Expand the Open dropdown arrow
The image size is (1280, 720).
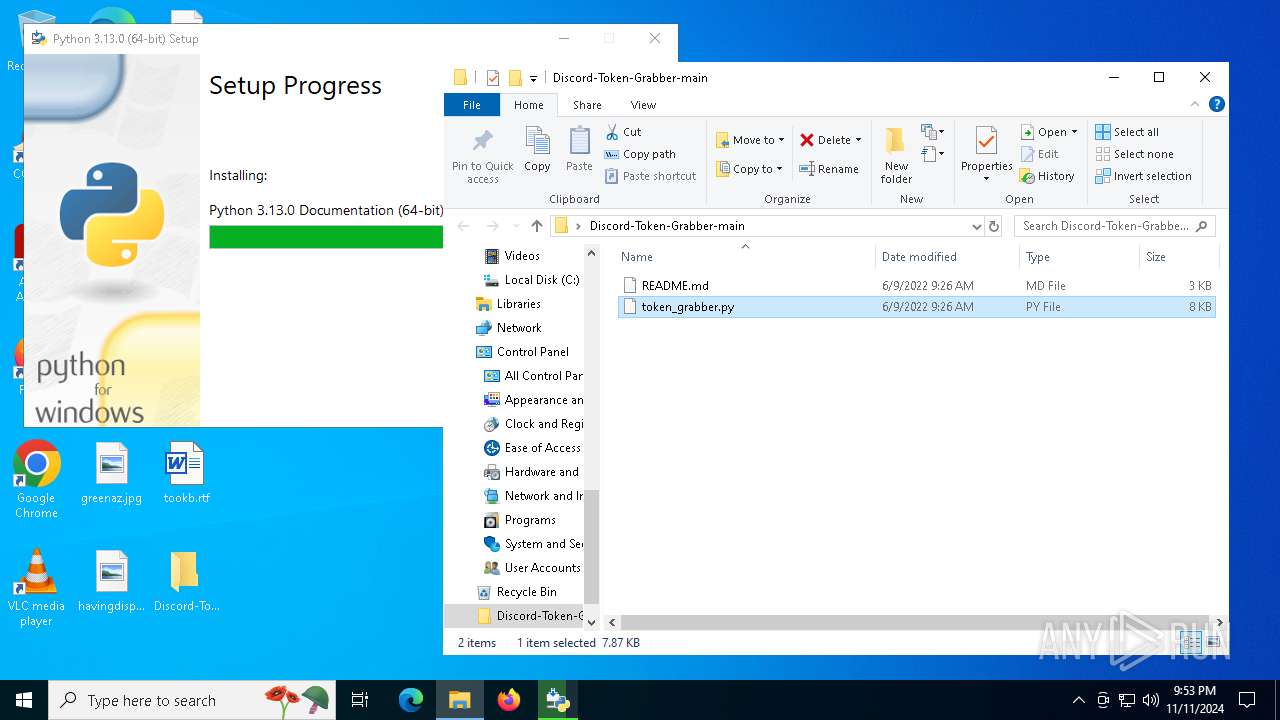pos(1074,132)
